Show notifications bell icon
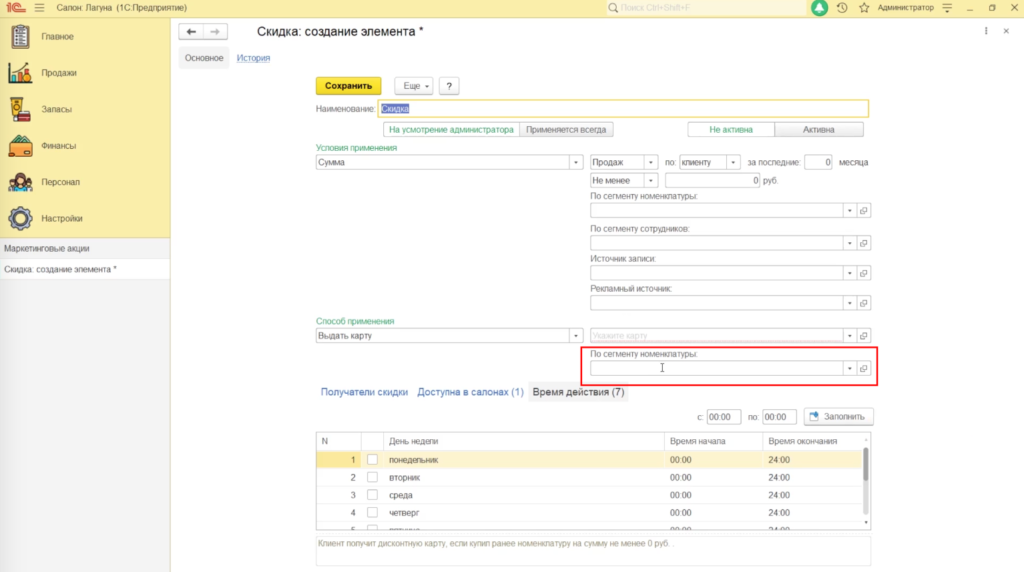This screenshot has width=1024, height=572. (819, 8)
